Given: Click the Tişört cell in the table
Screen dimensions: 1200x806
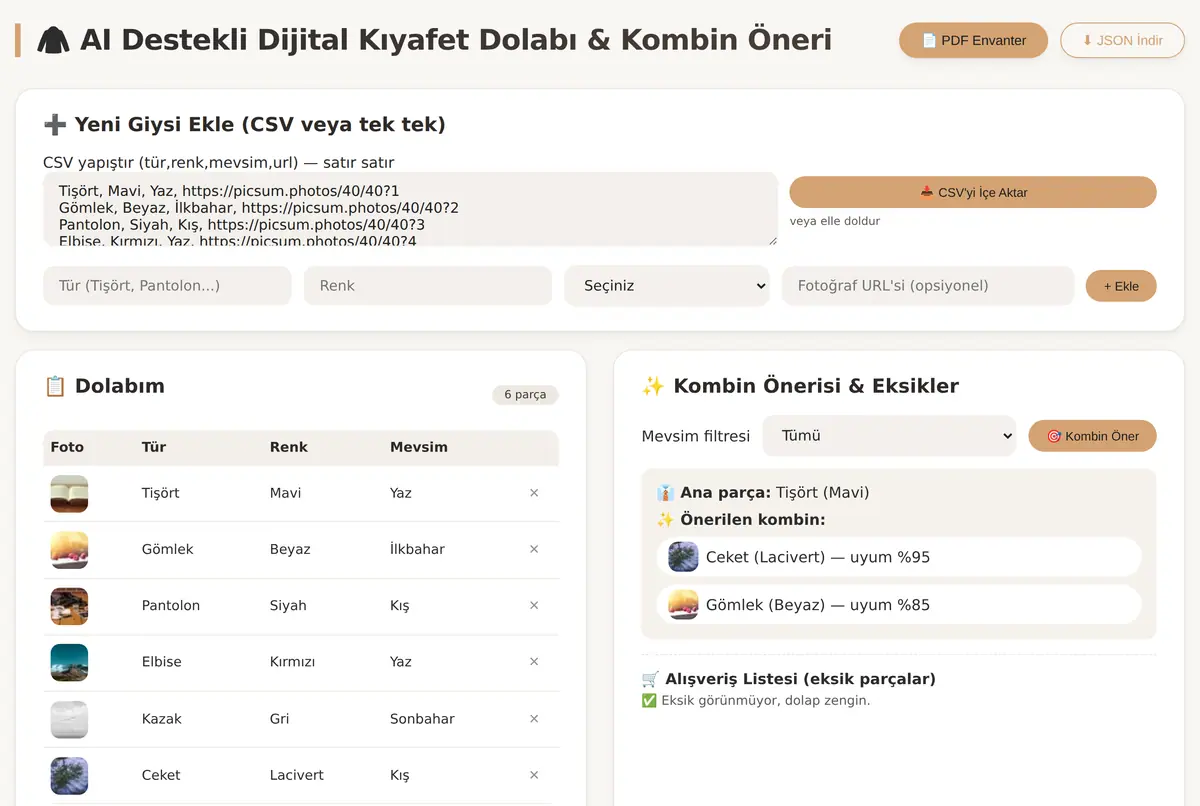Looking at the screenshot, I should point(161,493).
